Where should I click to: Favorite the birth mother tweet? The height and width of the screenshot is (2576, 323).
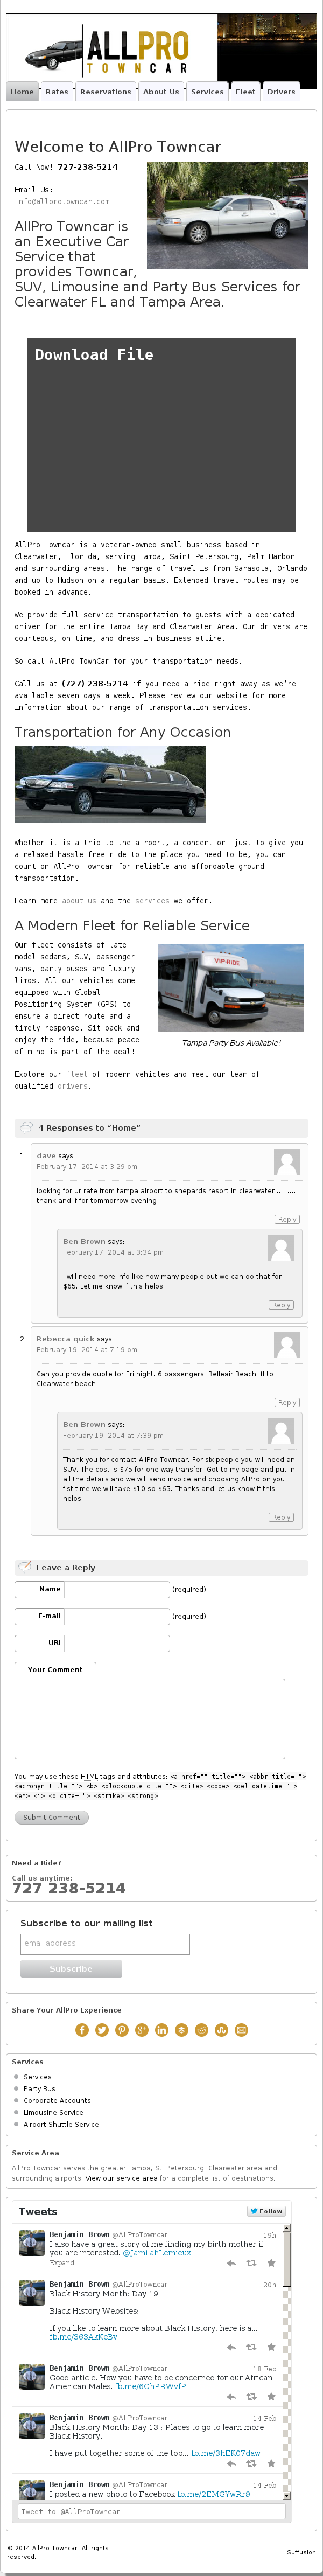coord(271,2263)
